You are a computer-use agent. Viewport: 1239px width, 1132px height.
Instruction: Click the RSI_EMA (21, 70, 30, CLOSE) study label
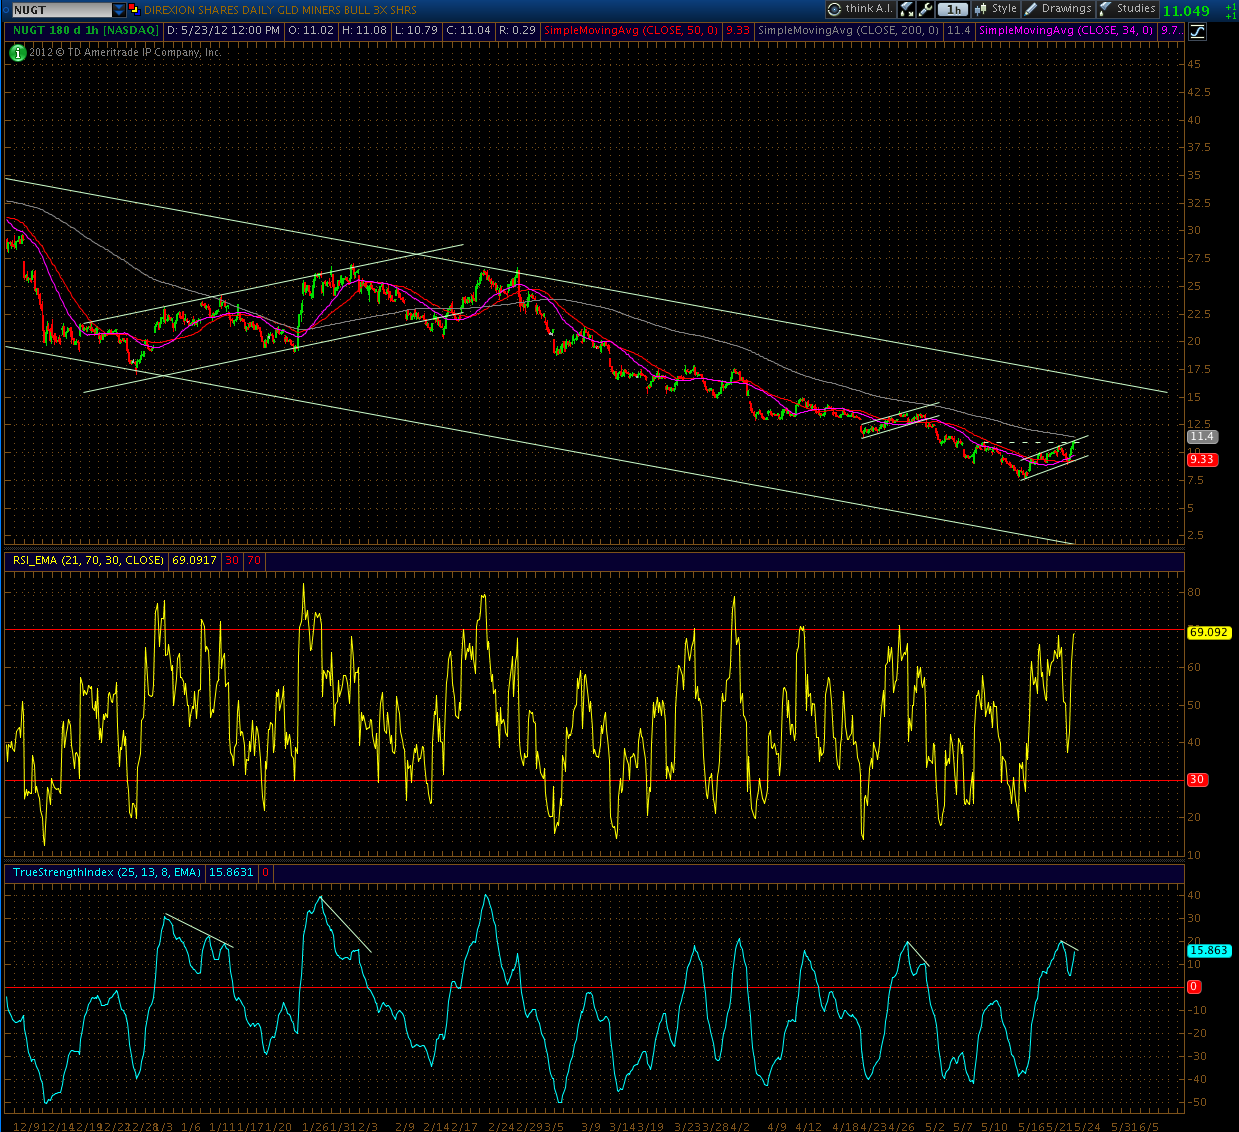(x=88, y=561)
